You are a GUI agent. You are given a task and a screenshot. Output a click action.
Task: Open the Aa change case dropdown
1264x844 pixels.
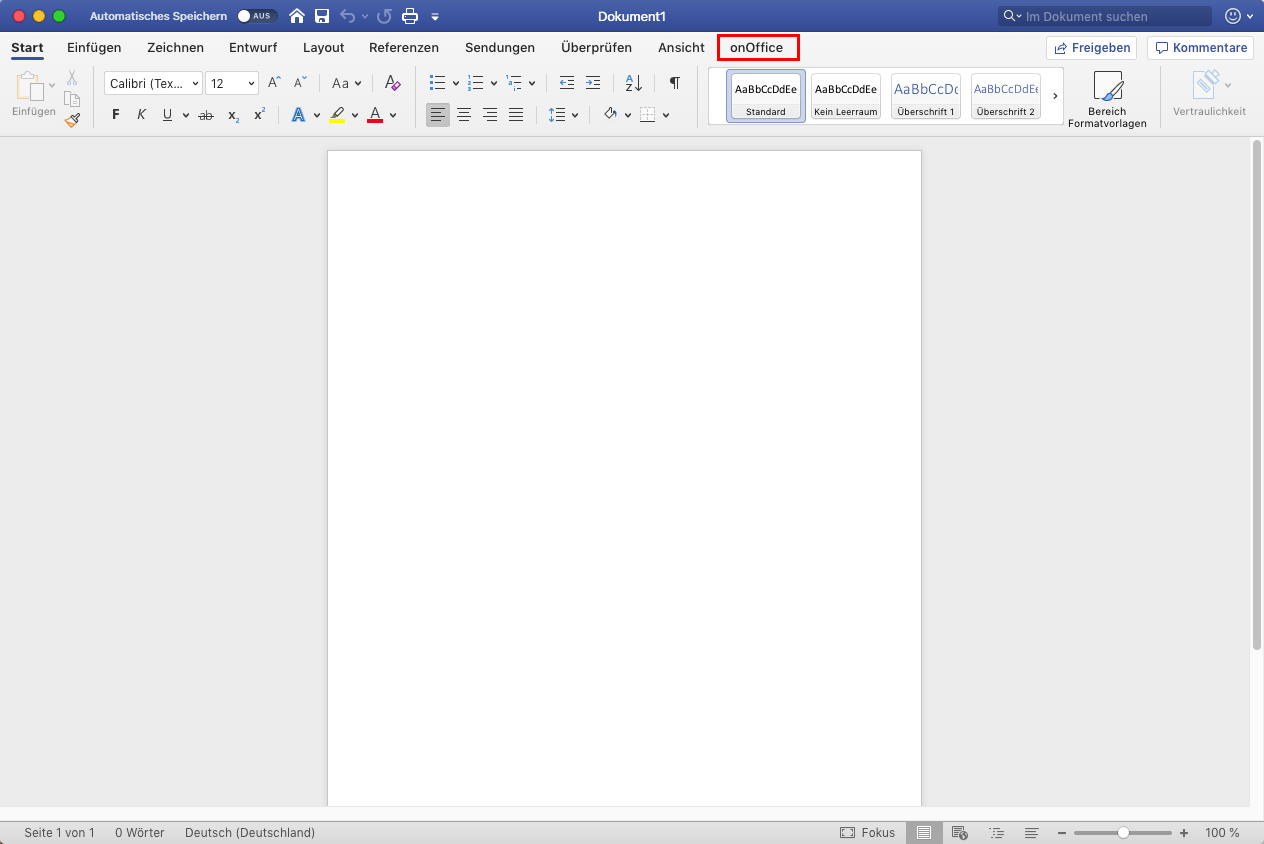coord(347,83)
